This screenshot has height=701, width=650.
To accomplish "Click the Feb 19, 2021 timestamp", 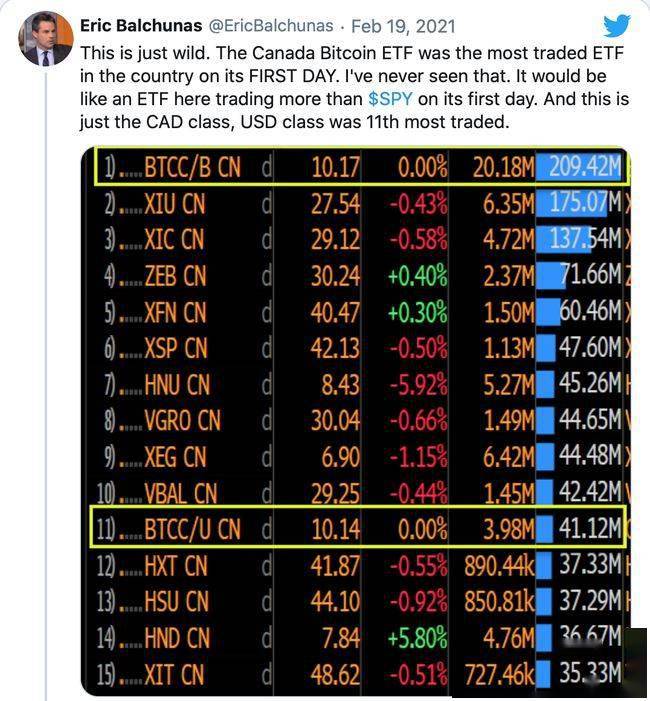I will pyautogui.click(x=403, y=26).
